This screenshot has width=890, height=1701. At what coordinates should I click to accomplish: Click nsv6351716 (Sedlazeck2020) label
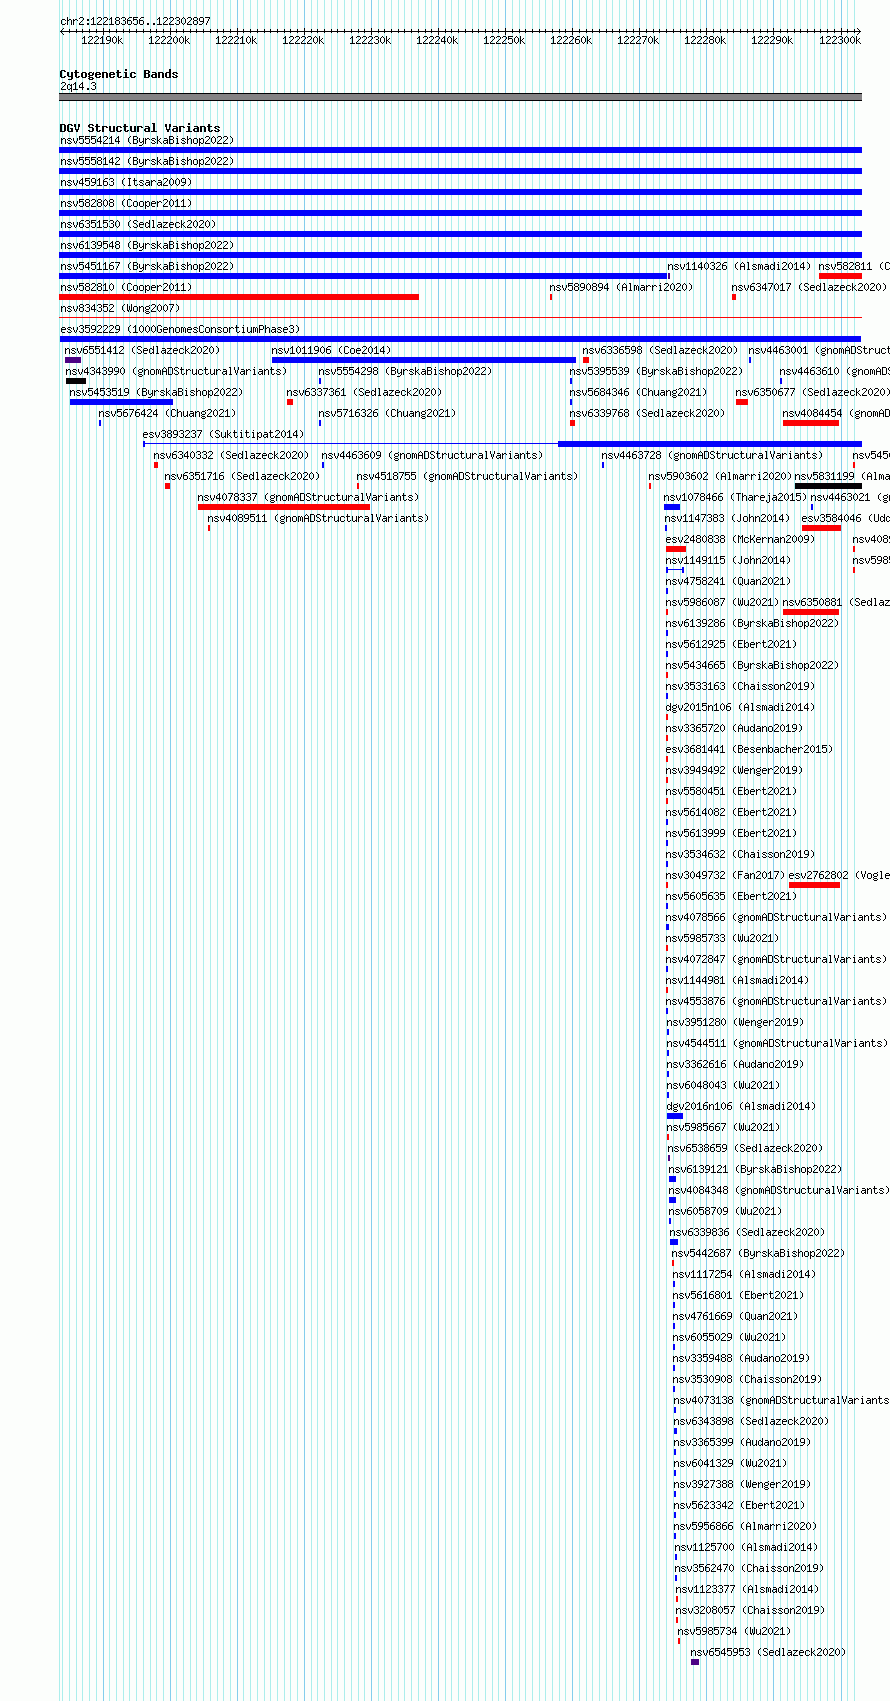[243, 477]
